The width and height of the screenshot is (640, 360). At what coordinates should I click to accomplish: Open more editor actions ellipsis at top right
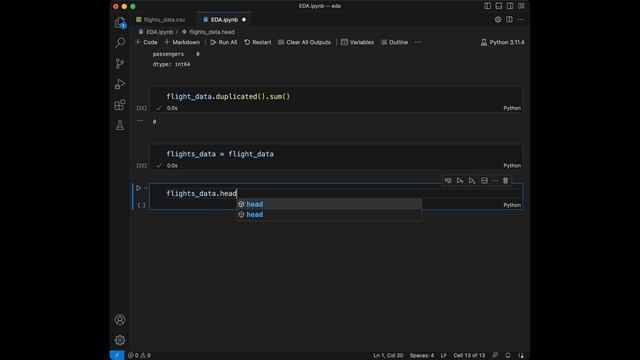(520, 20)
